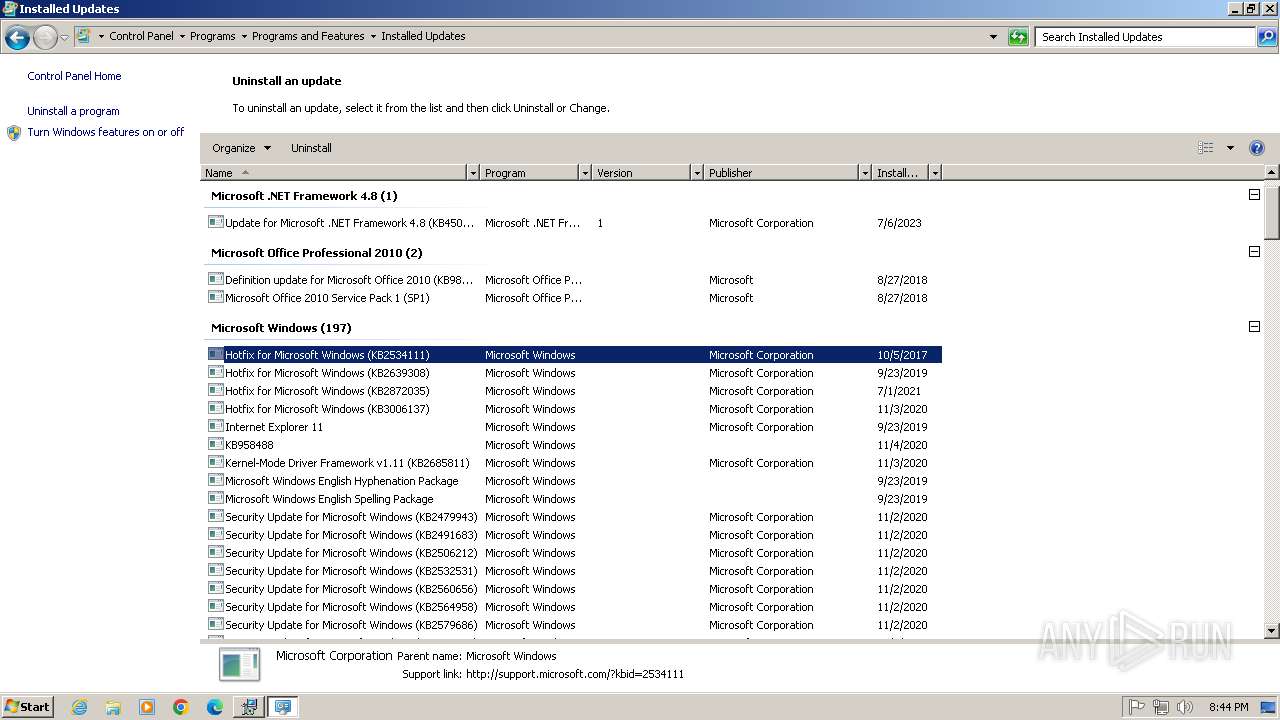Open Turn Windows features on or off
Screen dimensions: 1280x720
coord(106,132)
